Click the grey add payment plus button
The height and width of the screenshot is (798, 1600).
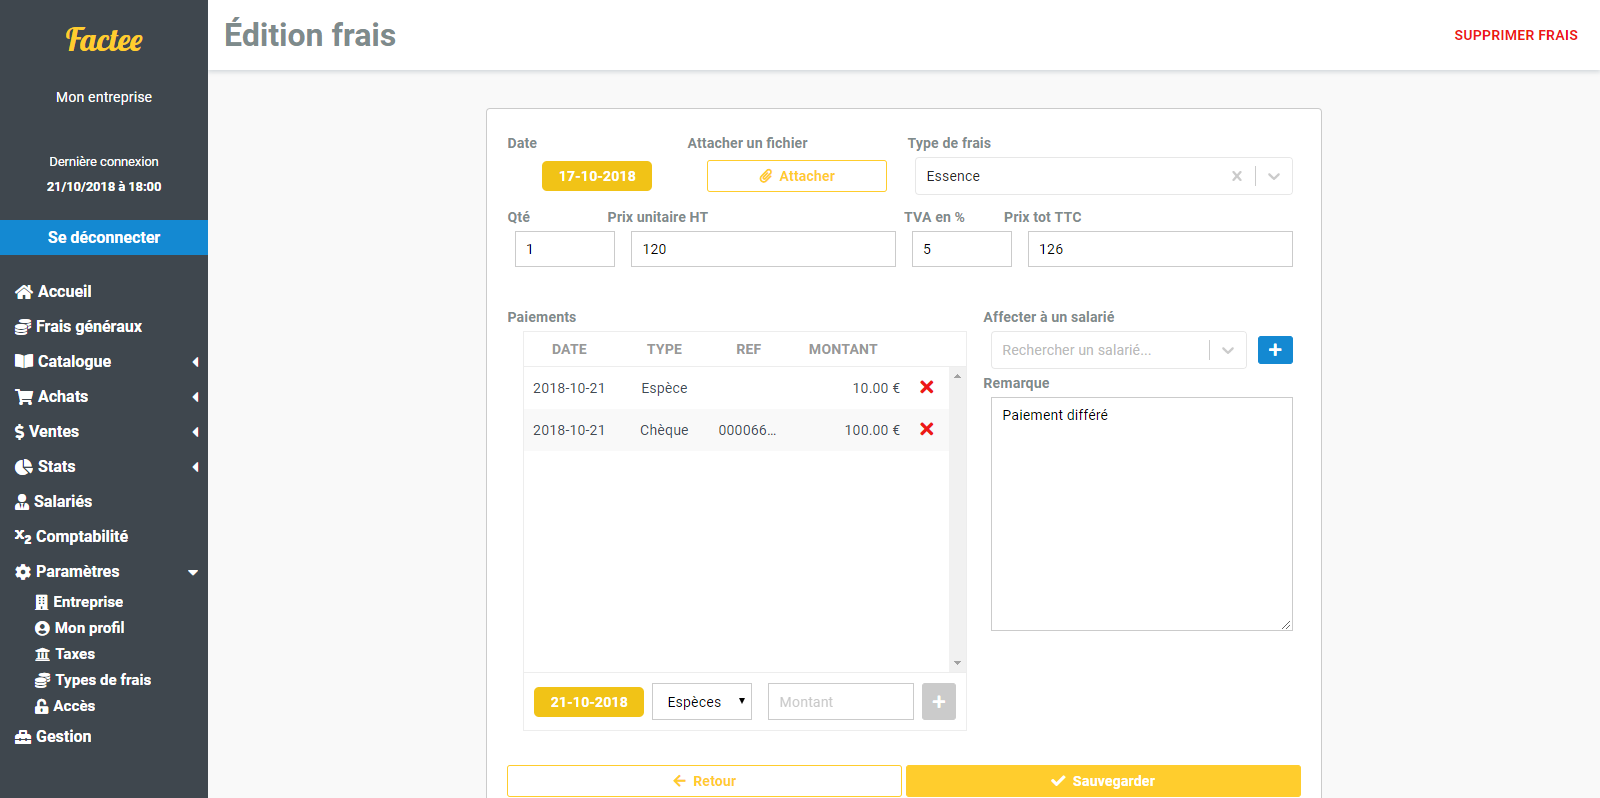point(938,702)
